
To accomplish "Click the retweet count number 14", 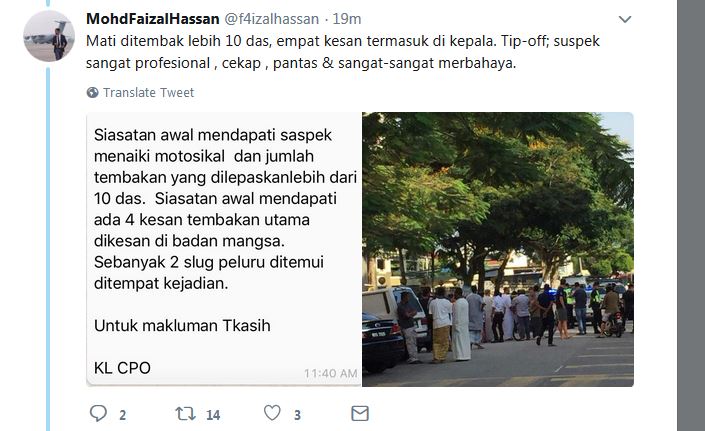I will tap(213, 415).
